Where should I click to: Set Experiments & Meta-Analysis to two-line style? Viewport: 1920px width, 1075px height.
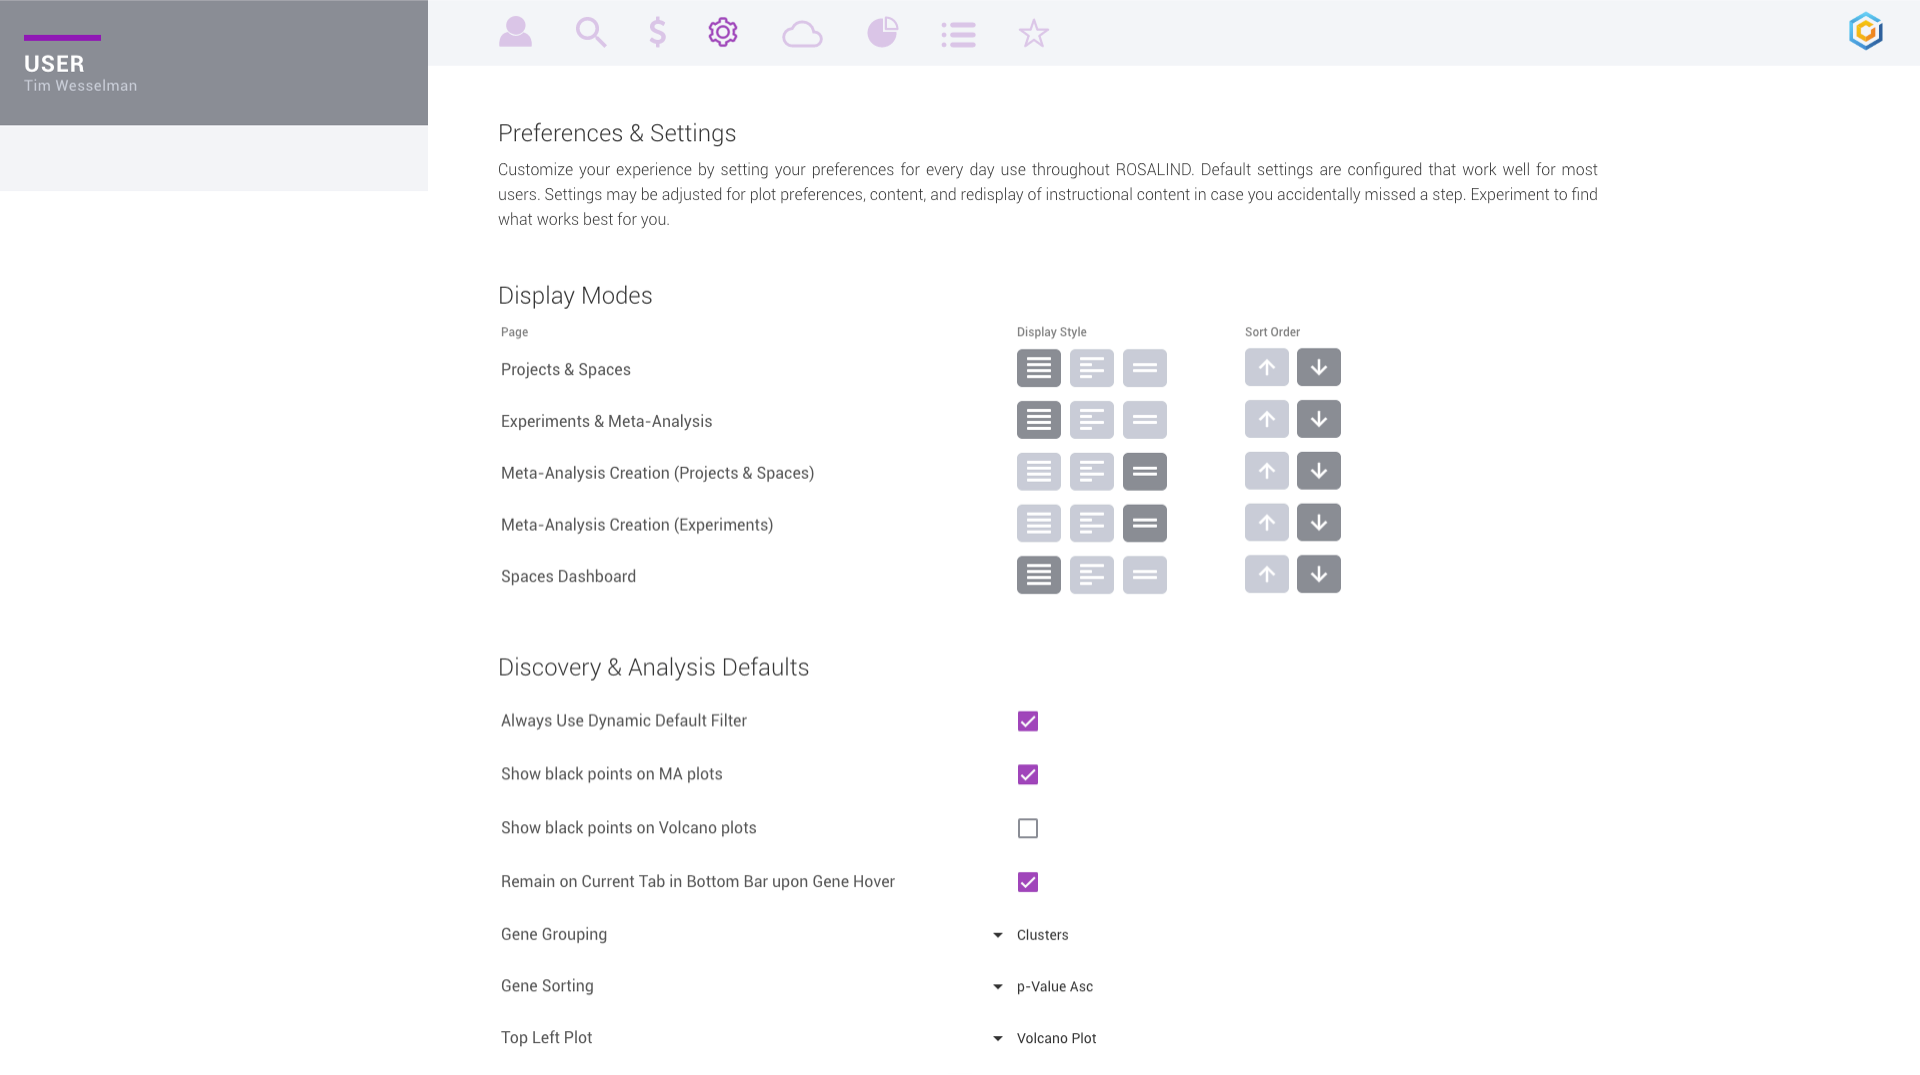pyautogui.click(x=1145, y=420)
